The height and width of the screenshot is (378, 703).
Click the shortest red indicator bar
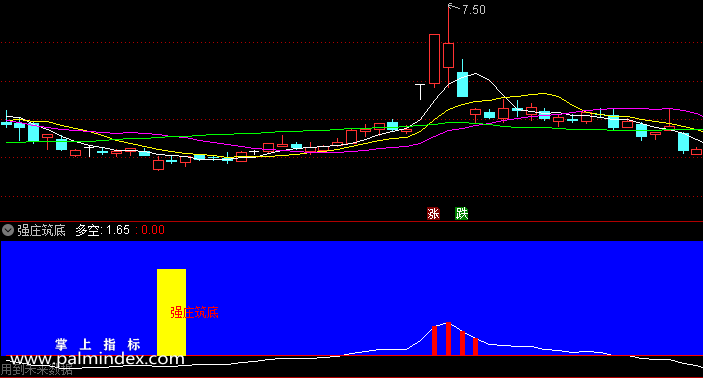coord(475,347)
